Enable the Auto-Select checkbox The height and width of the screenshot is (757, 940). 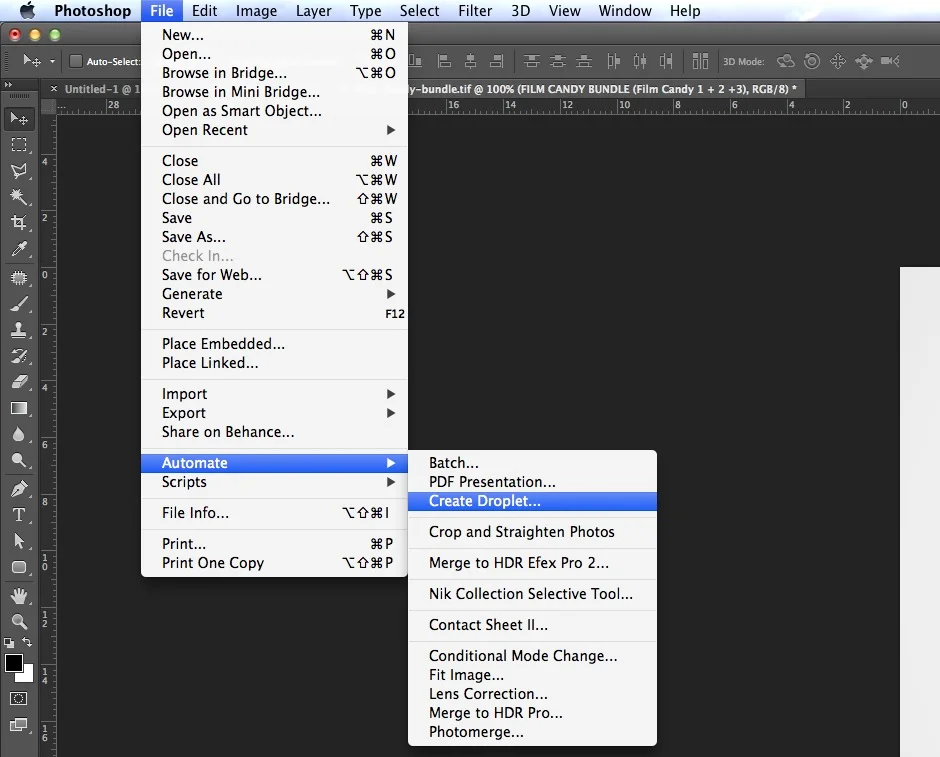pos(76,61)
